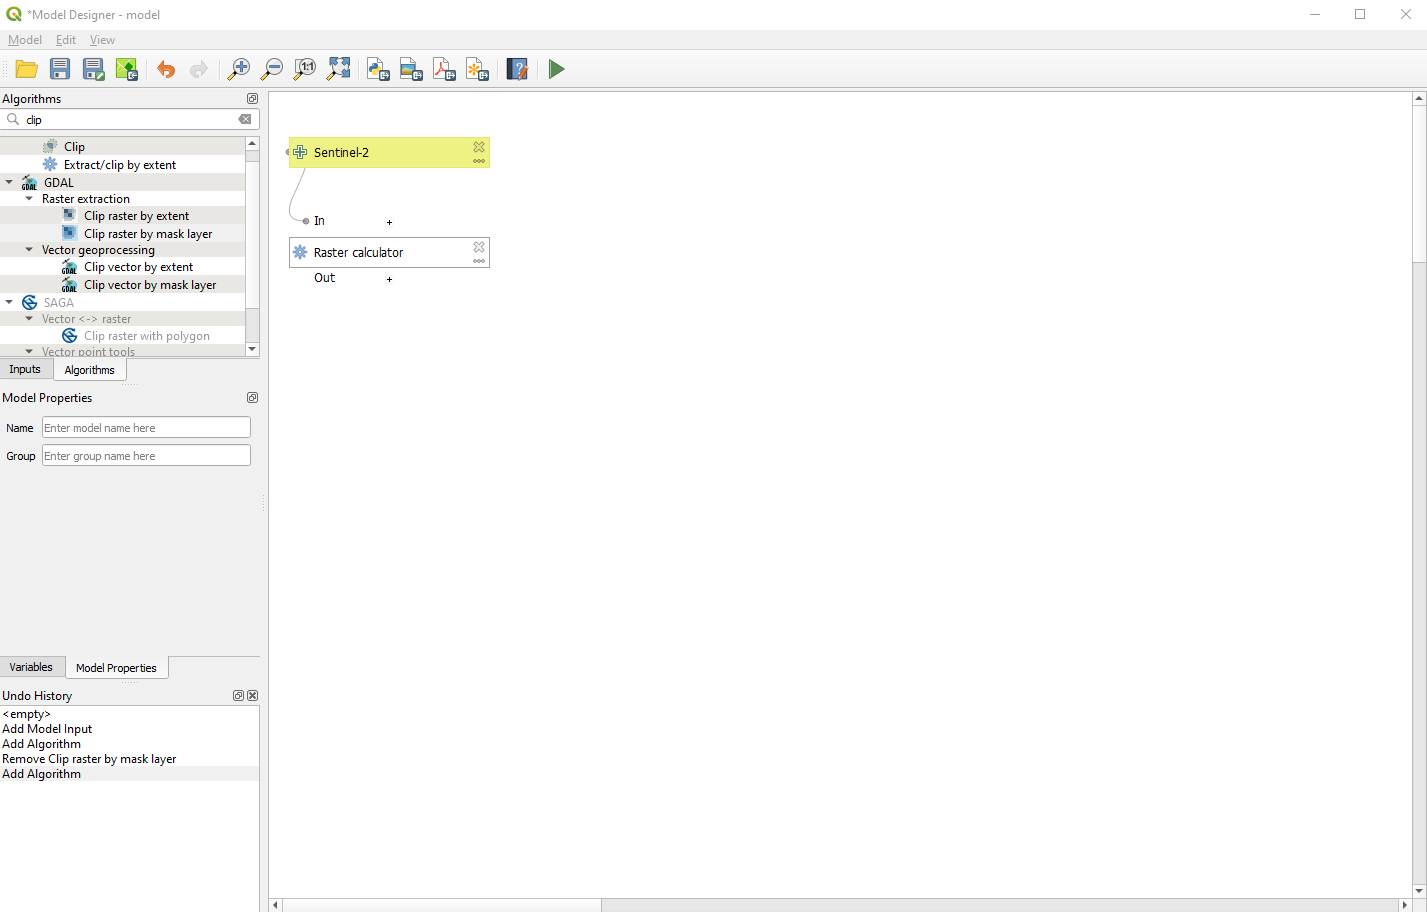Switch to the Algorithms tab

click(90, 370)
